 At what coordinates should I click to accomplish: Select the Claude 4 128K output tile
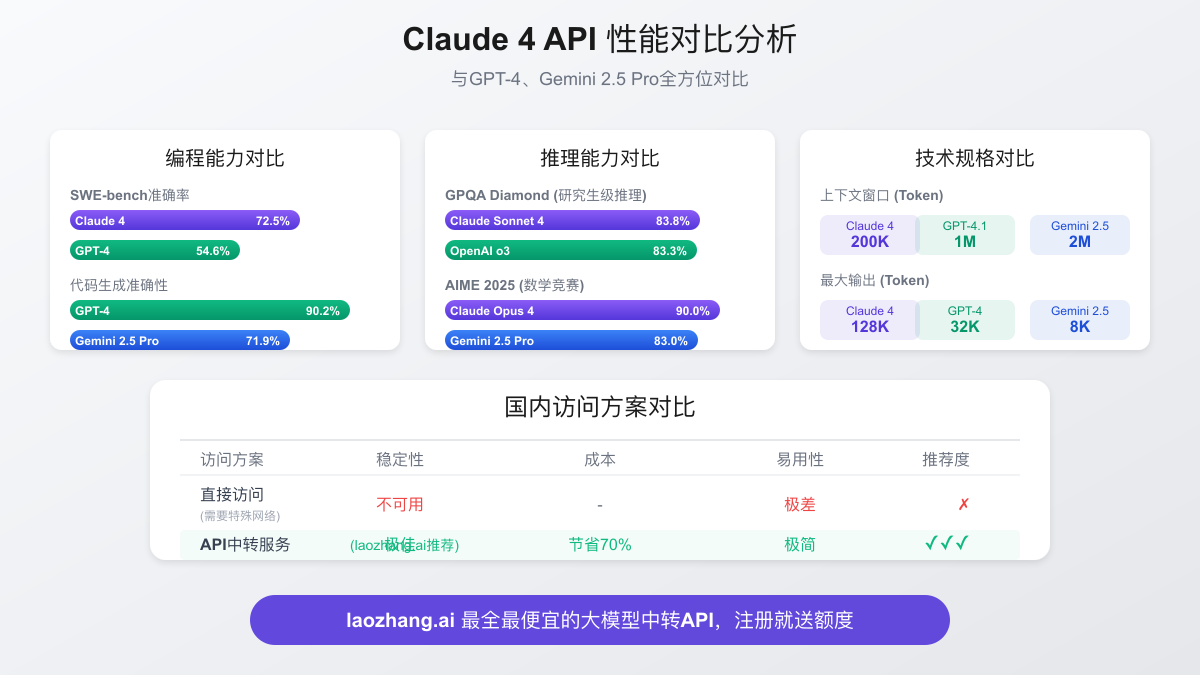tap(869, 320)
